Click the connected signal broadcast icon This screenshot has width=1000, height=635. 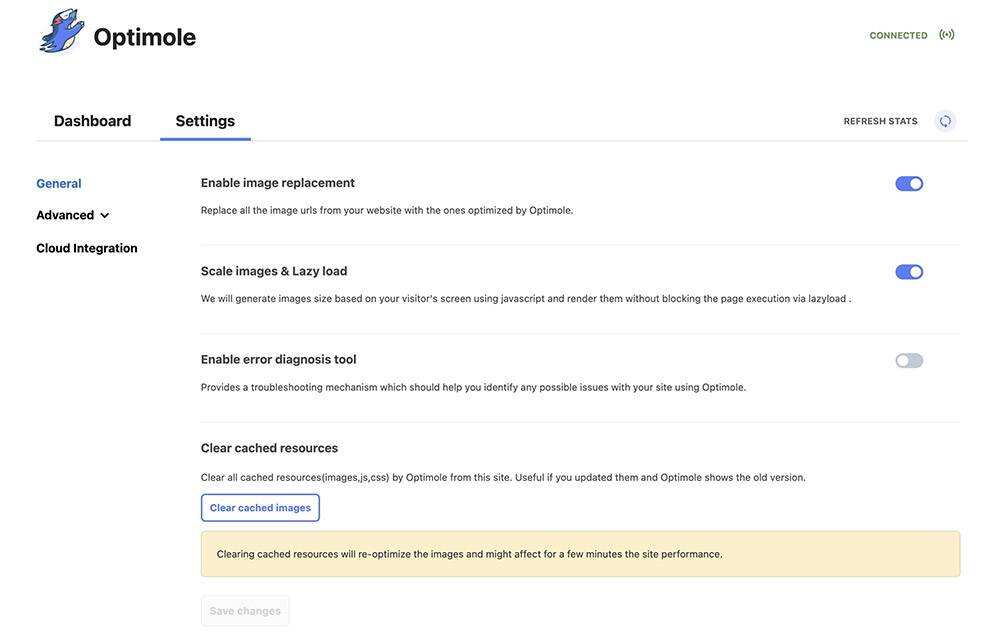pos(947,35)
